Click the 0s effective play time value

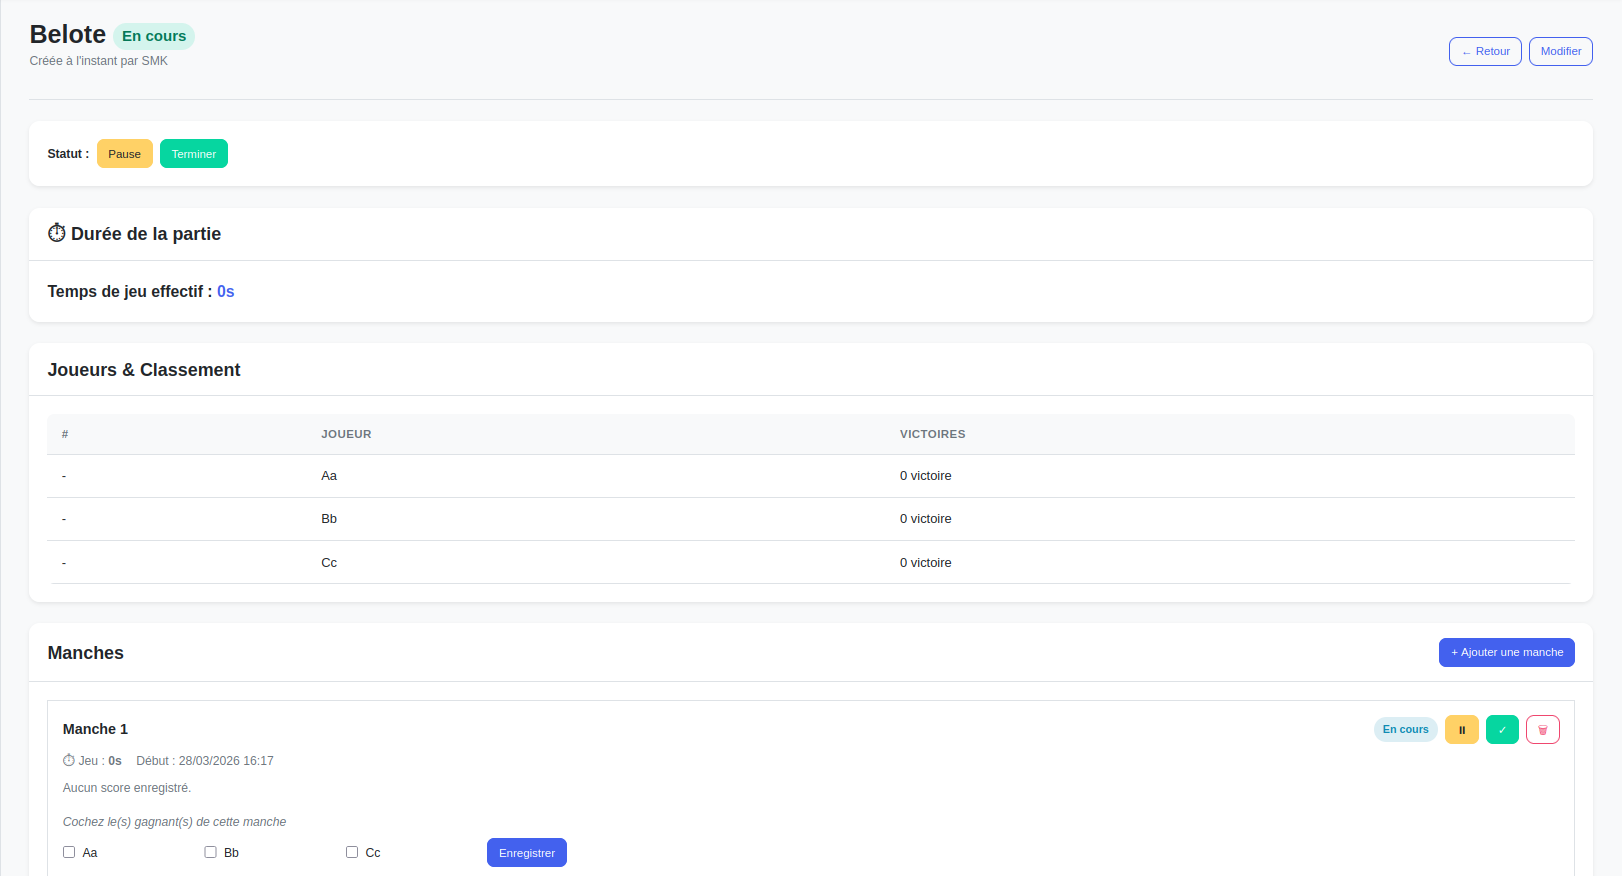click(226, 292)
